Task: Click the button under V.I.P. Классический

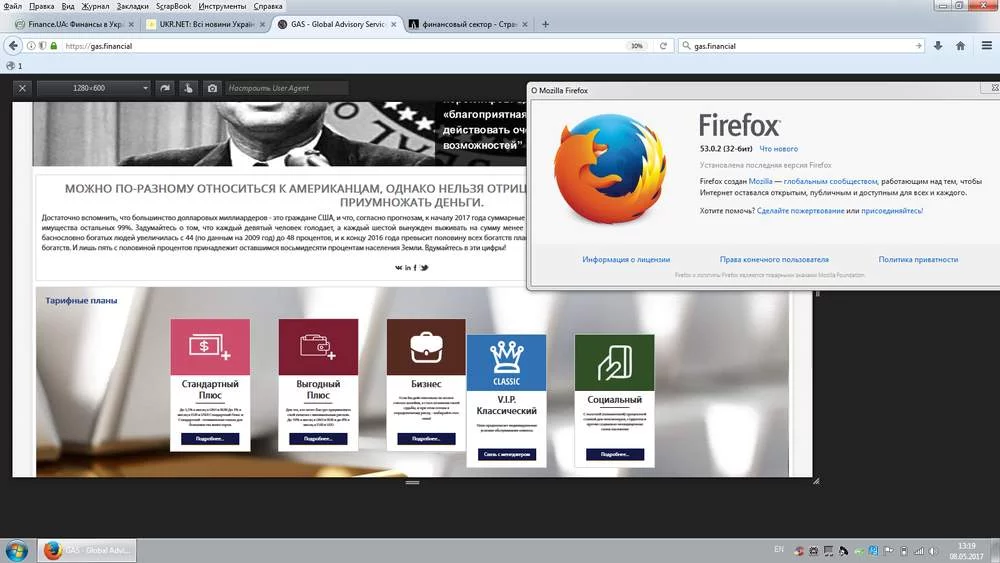Action: [x=506, y=454]
